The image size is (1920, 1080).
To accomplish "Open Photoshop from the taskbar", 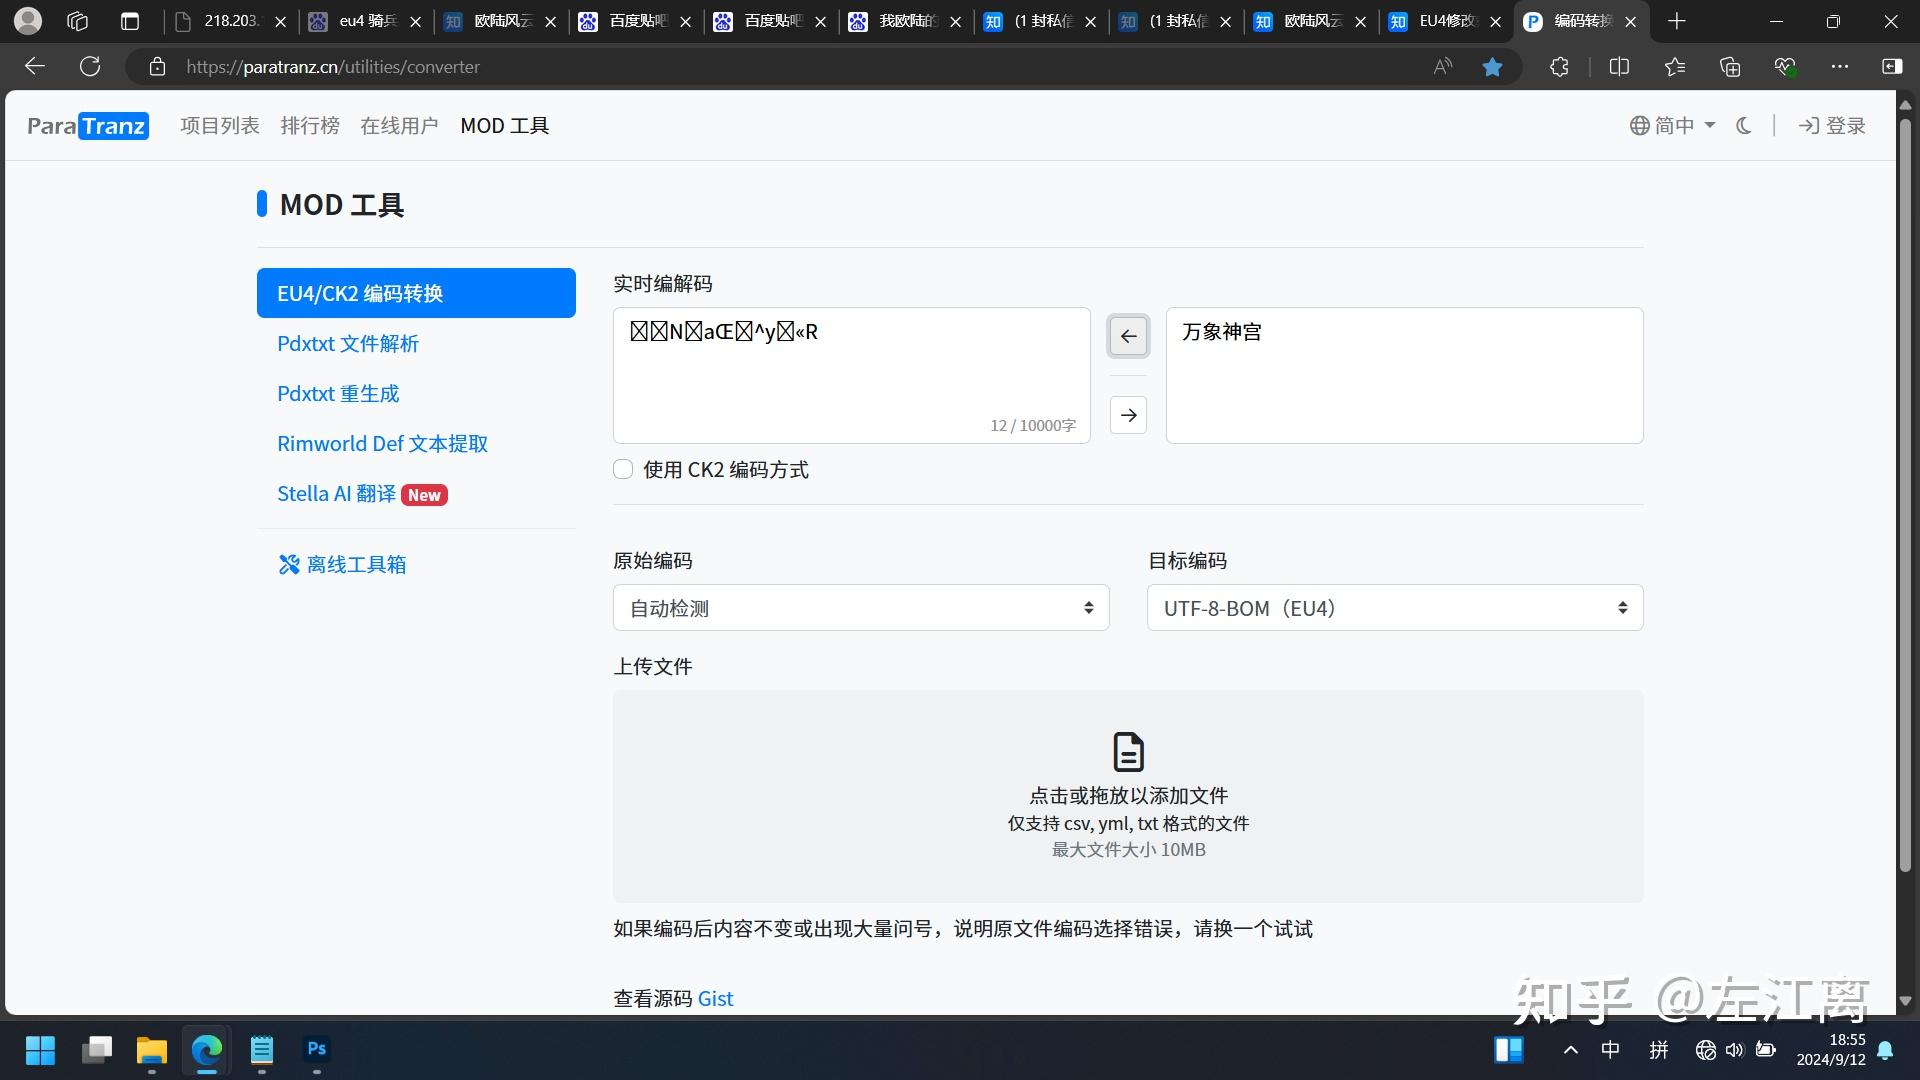I will (x=316, y=1051).
